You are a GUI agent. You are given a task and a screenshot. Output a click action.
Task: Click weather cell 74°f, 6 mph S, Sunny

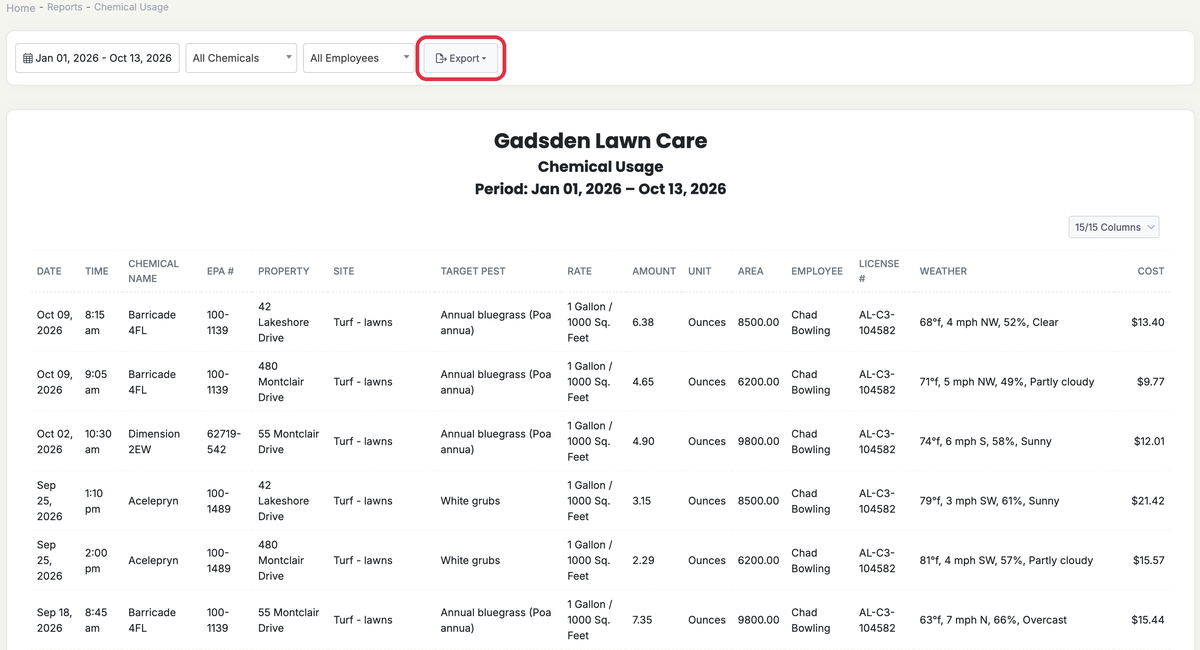point(986,441)
